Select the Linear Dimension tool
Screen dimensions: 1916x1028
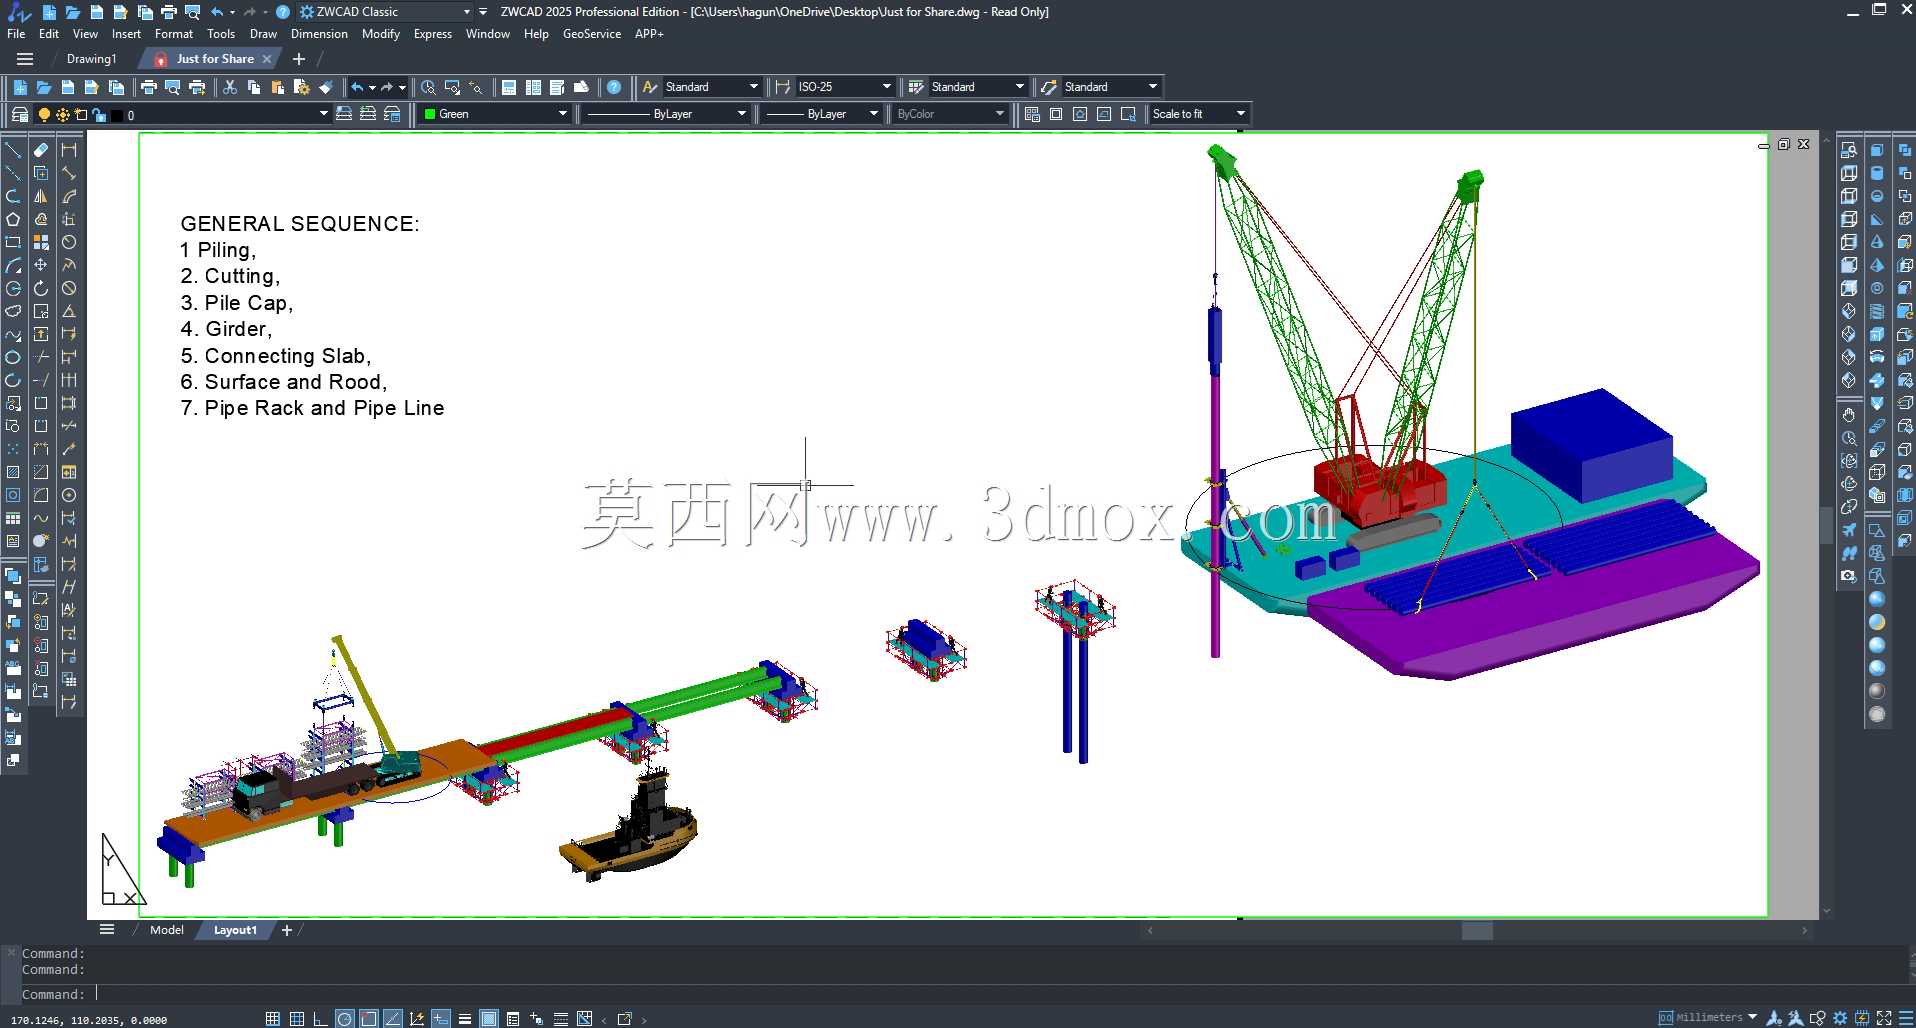click(x=69, y=150)
